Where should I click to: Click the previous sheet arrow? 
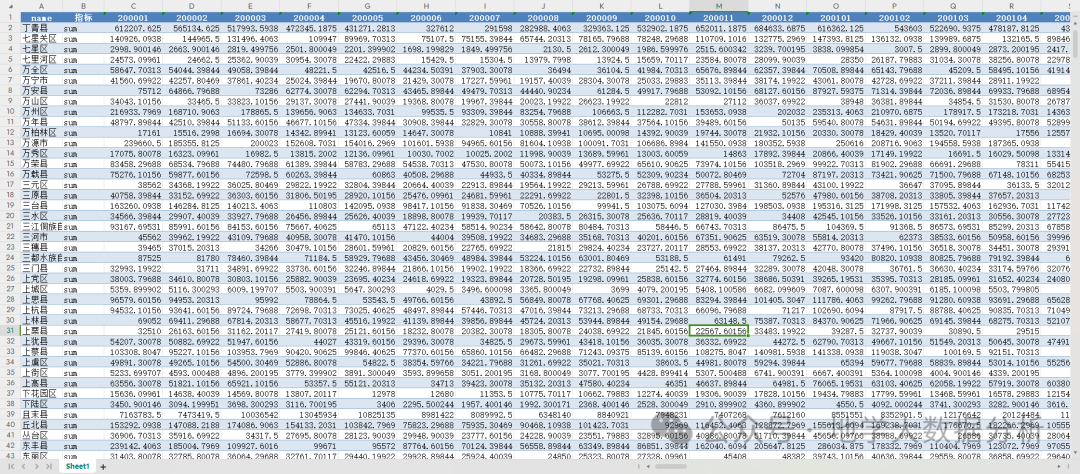coord(23,466)
